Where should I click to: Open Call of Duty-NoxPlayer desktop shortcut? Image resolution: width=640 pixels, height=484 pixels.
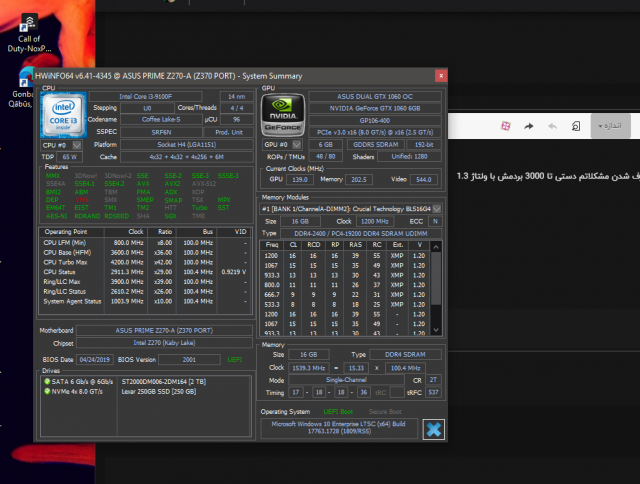pyautogui.click(x=29, y=33)
